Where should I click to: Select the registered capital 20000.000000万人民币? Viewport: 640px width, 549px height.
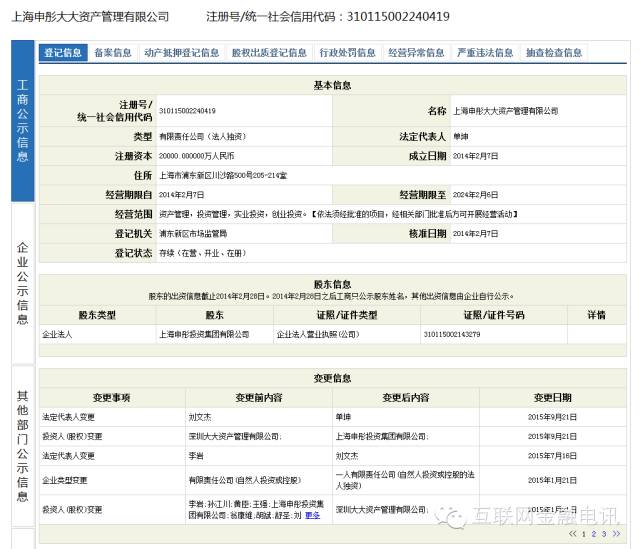[196, 156]
